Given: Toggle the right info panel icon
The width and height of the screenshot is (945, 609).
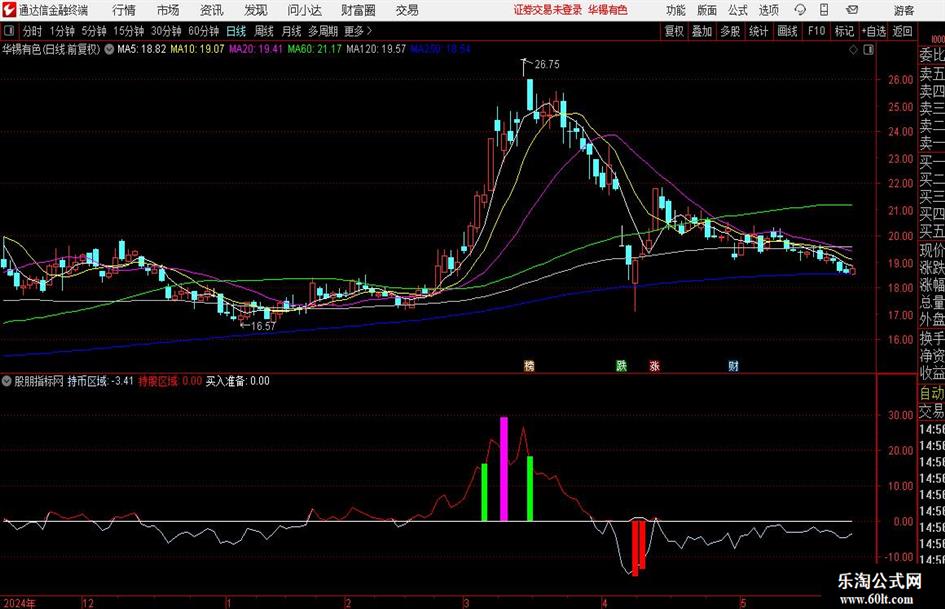Looking at the screenshot, I should click(868, 50).
